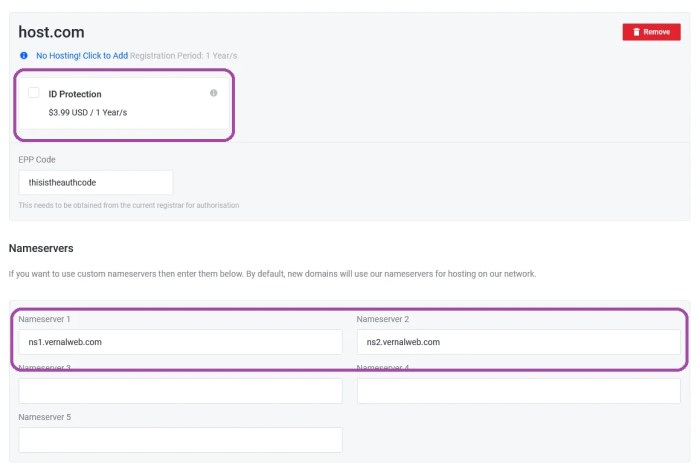Image resolution: width=700 pixels, height=472 pixels.
Task: Click the empty Nameserver 4 field
Action: click(x=518, y=391)
